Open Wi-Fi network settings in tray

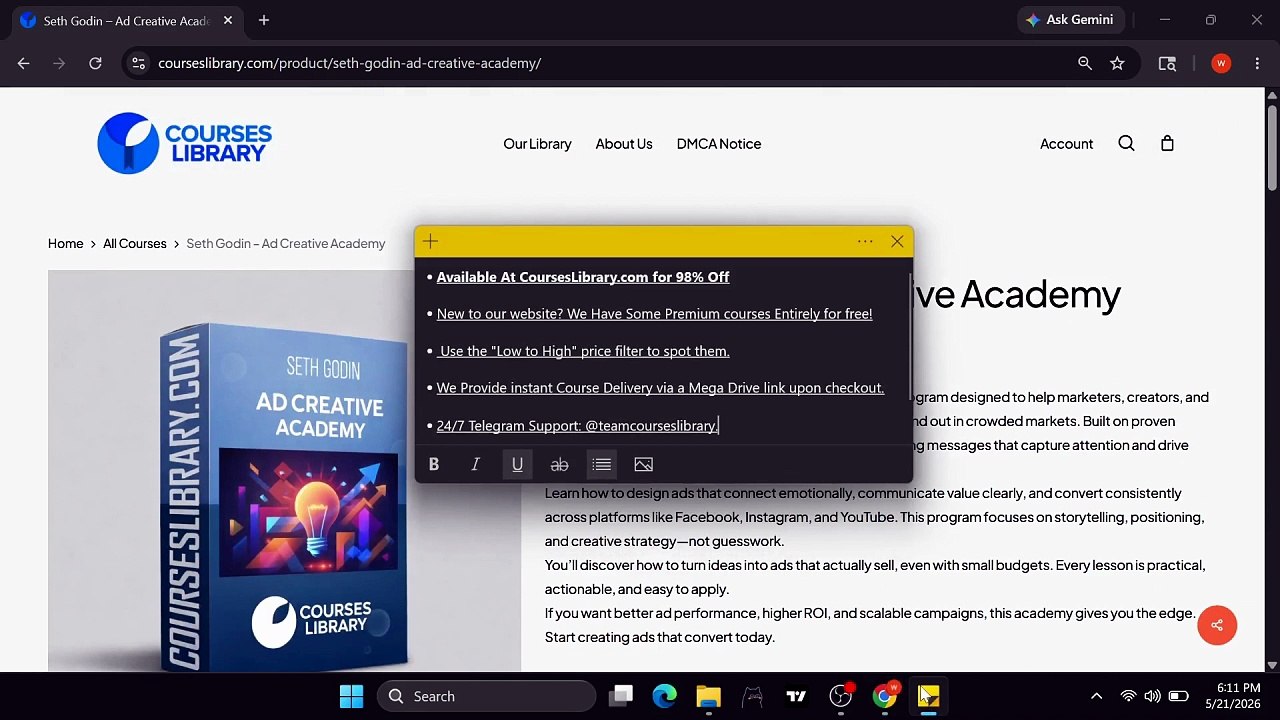coord(1128,696)
